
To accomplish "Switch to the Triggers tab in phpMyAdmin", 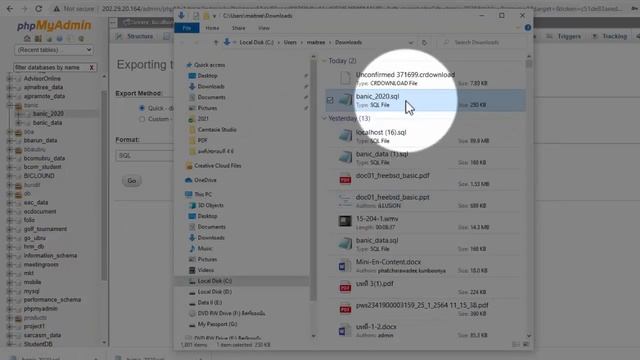I will click(564, 36).
